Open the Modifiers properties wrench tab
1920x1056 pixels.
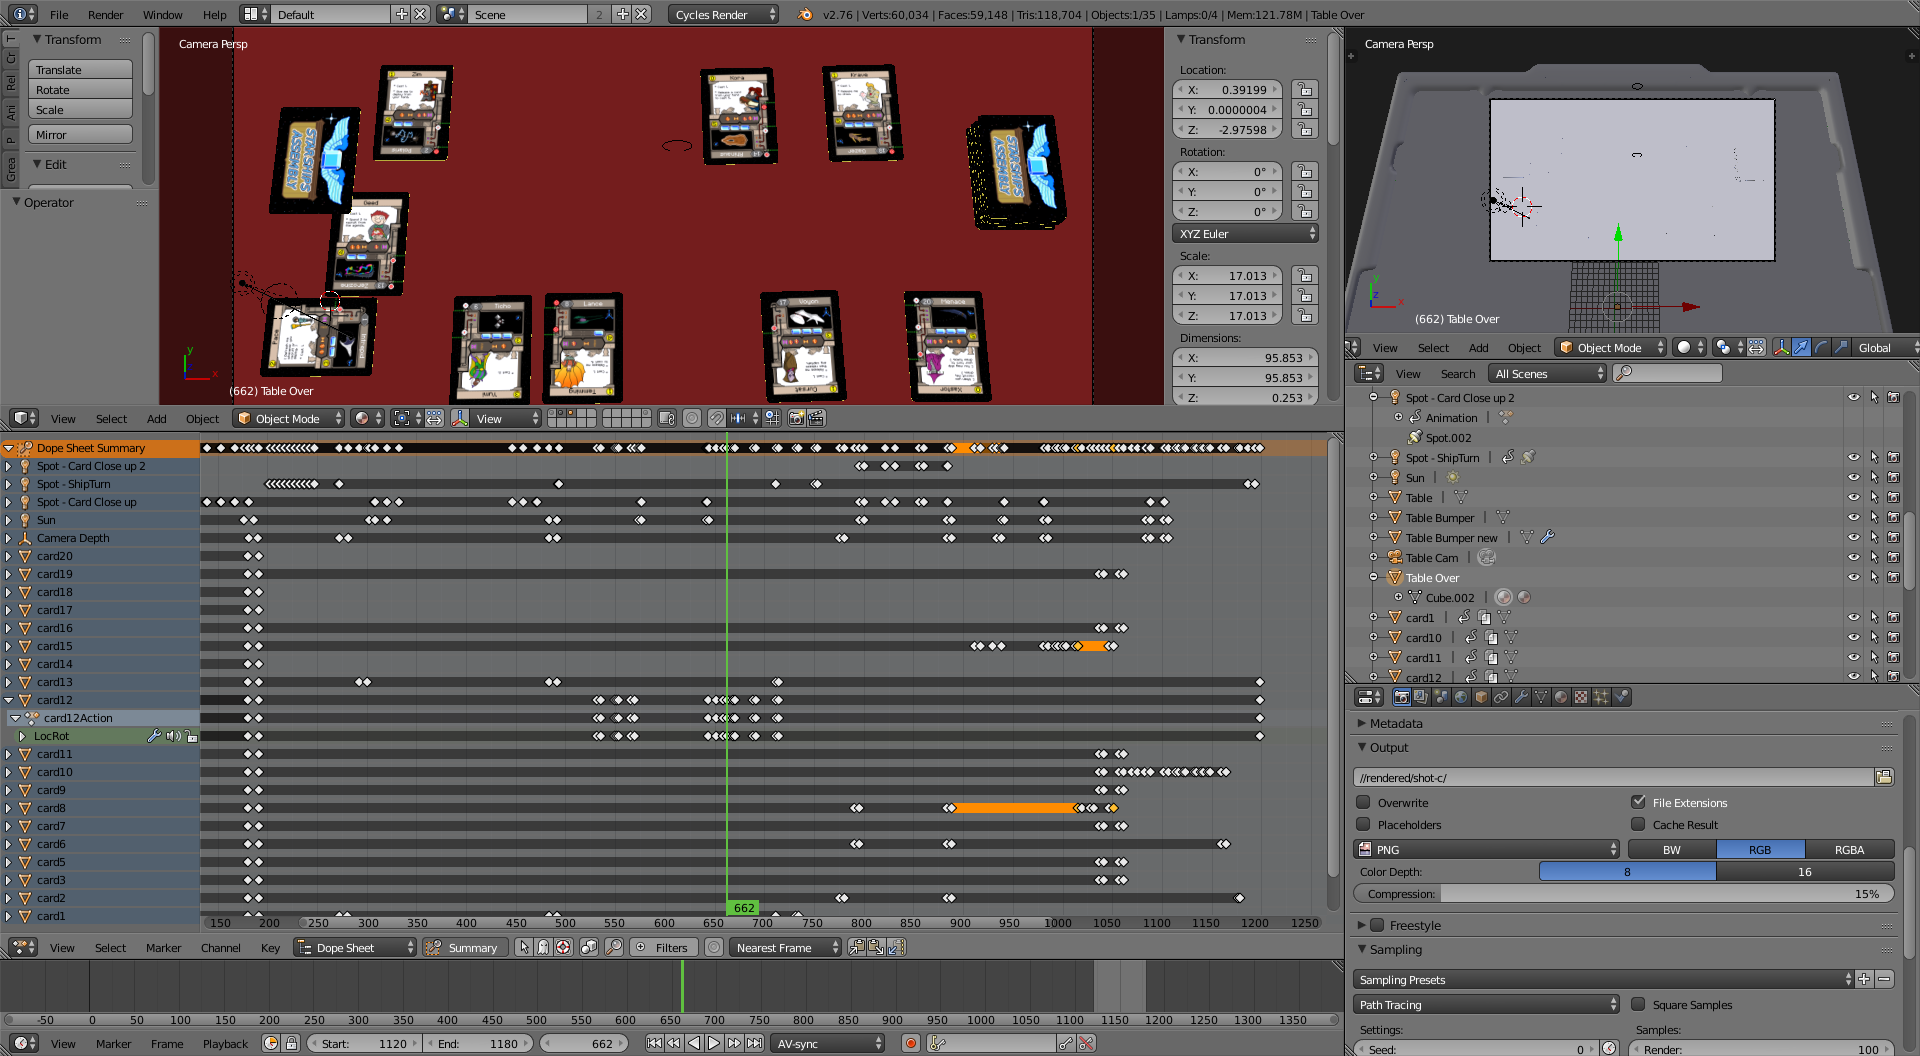pyautogui.click(x=1521, y=697)
